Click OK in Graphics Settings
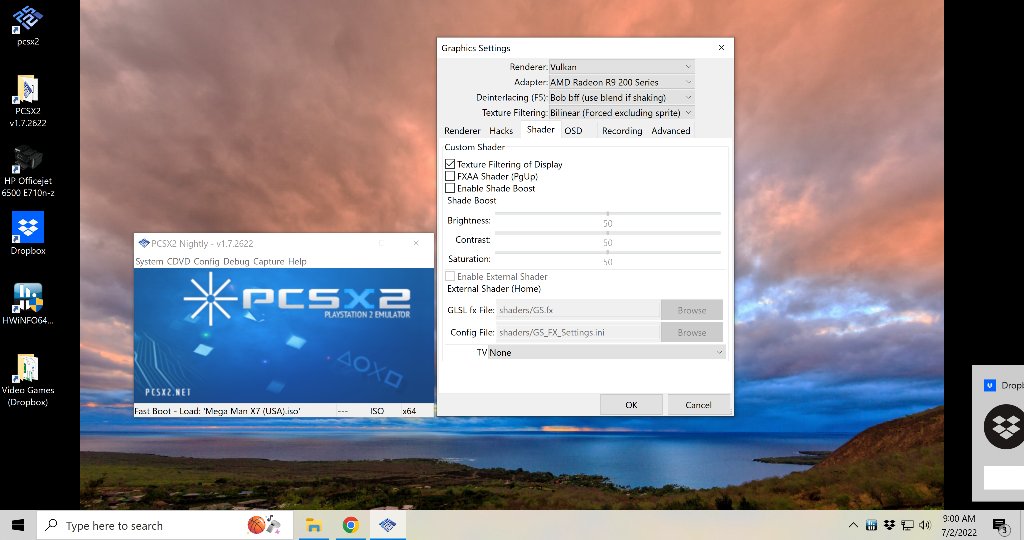 click(631, 405)
